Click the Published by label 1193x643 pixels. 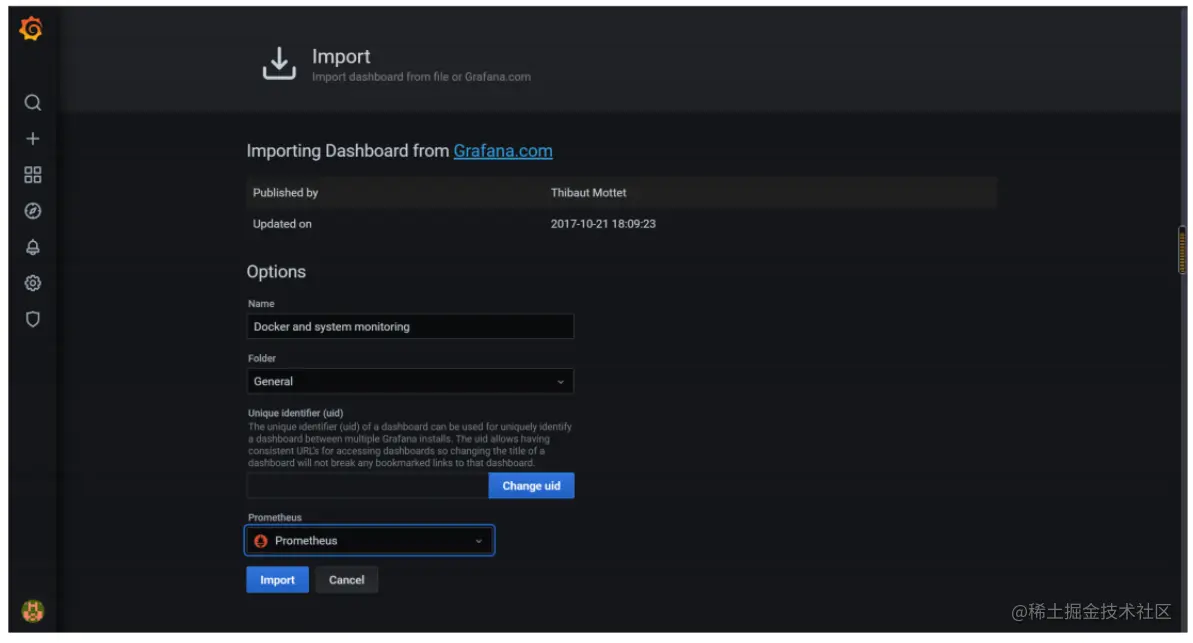(285, 193)
